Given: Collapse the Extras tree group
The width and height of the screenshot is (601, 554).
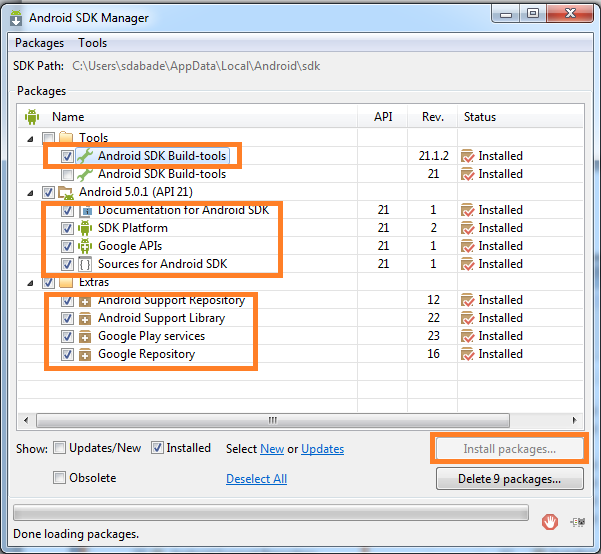Looking at the screenshot, I should coord(30,284).
